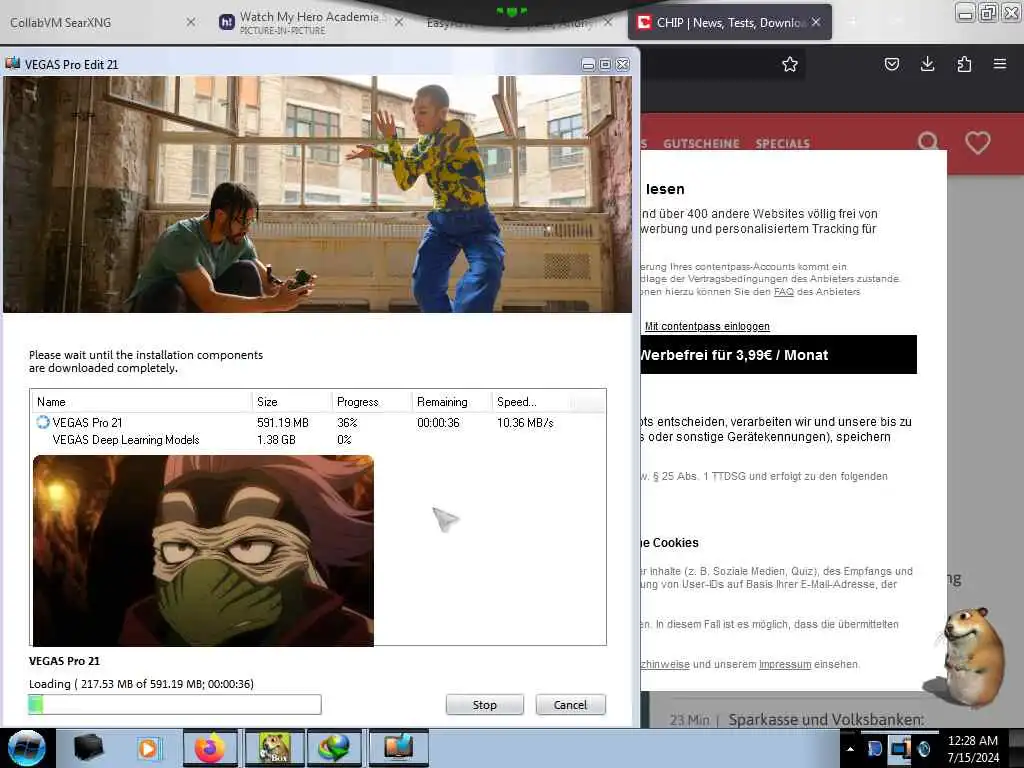
Task: Click the Cancel button in the VEGAS installer
Action: click(571, 705)
